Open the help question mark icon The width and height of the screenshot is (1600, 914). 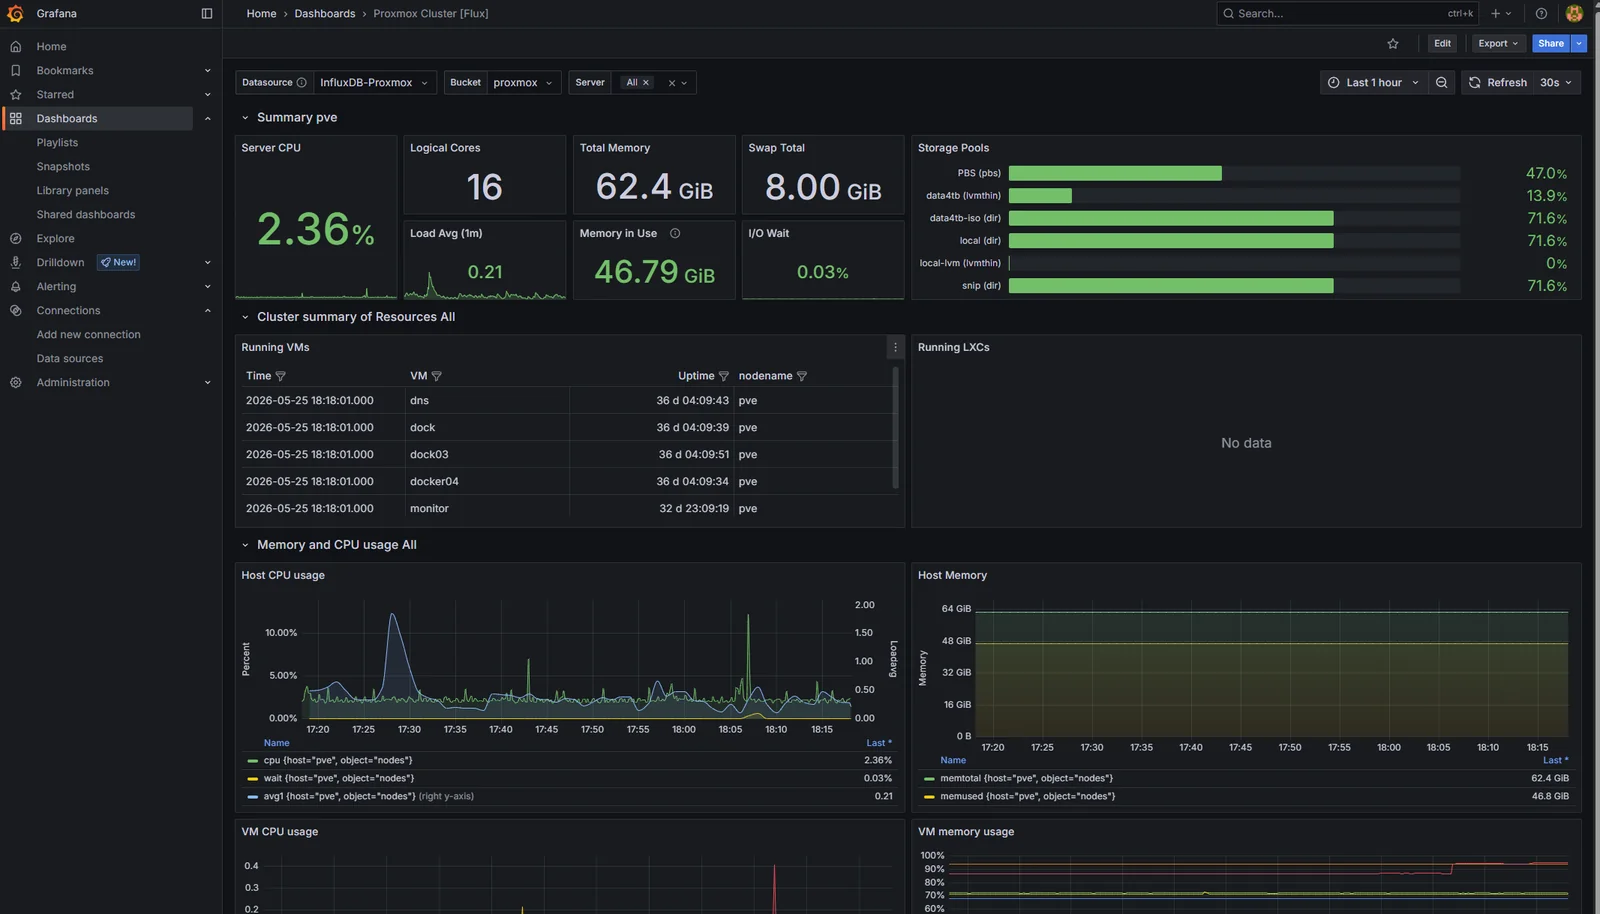click(x=1541, y=14)
